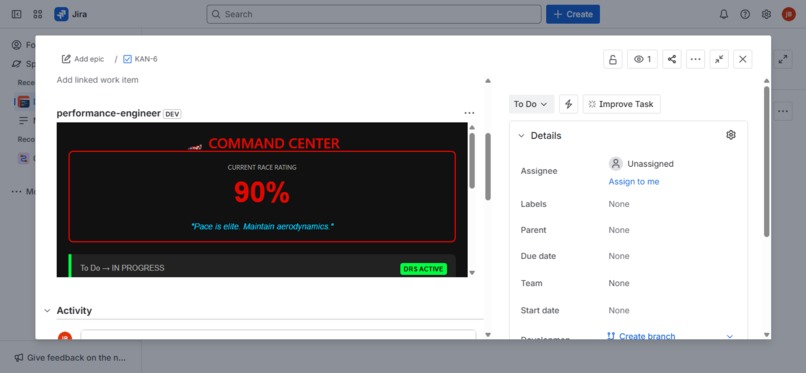The image size is (806, 373).
Task: Click Create branch link
Action: tap(647, 336)
